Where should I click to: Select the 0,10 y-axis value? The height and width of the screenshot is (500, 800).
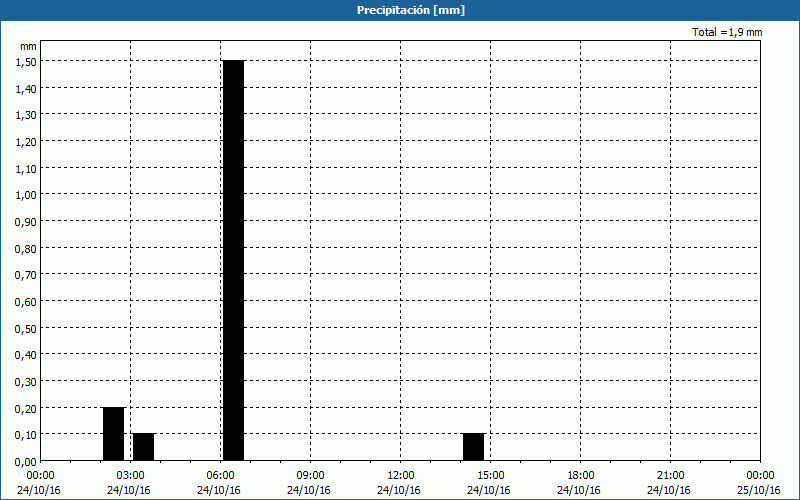(x=26, y=435)
